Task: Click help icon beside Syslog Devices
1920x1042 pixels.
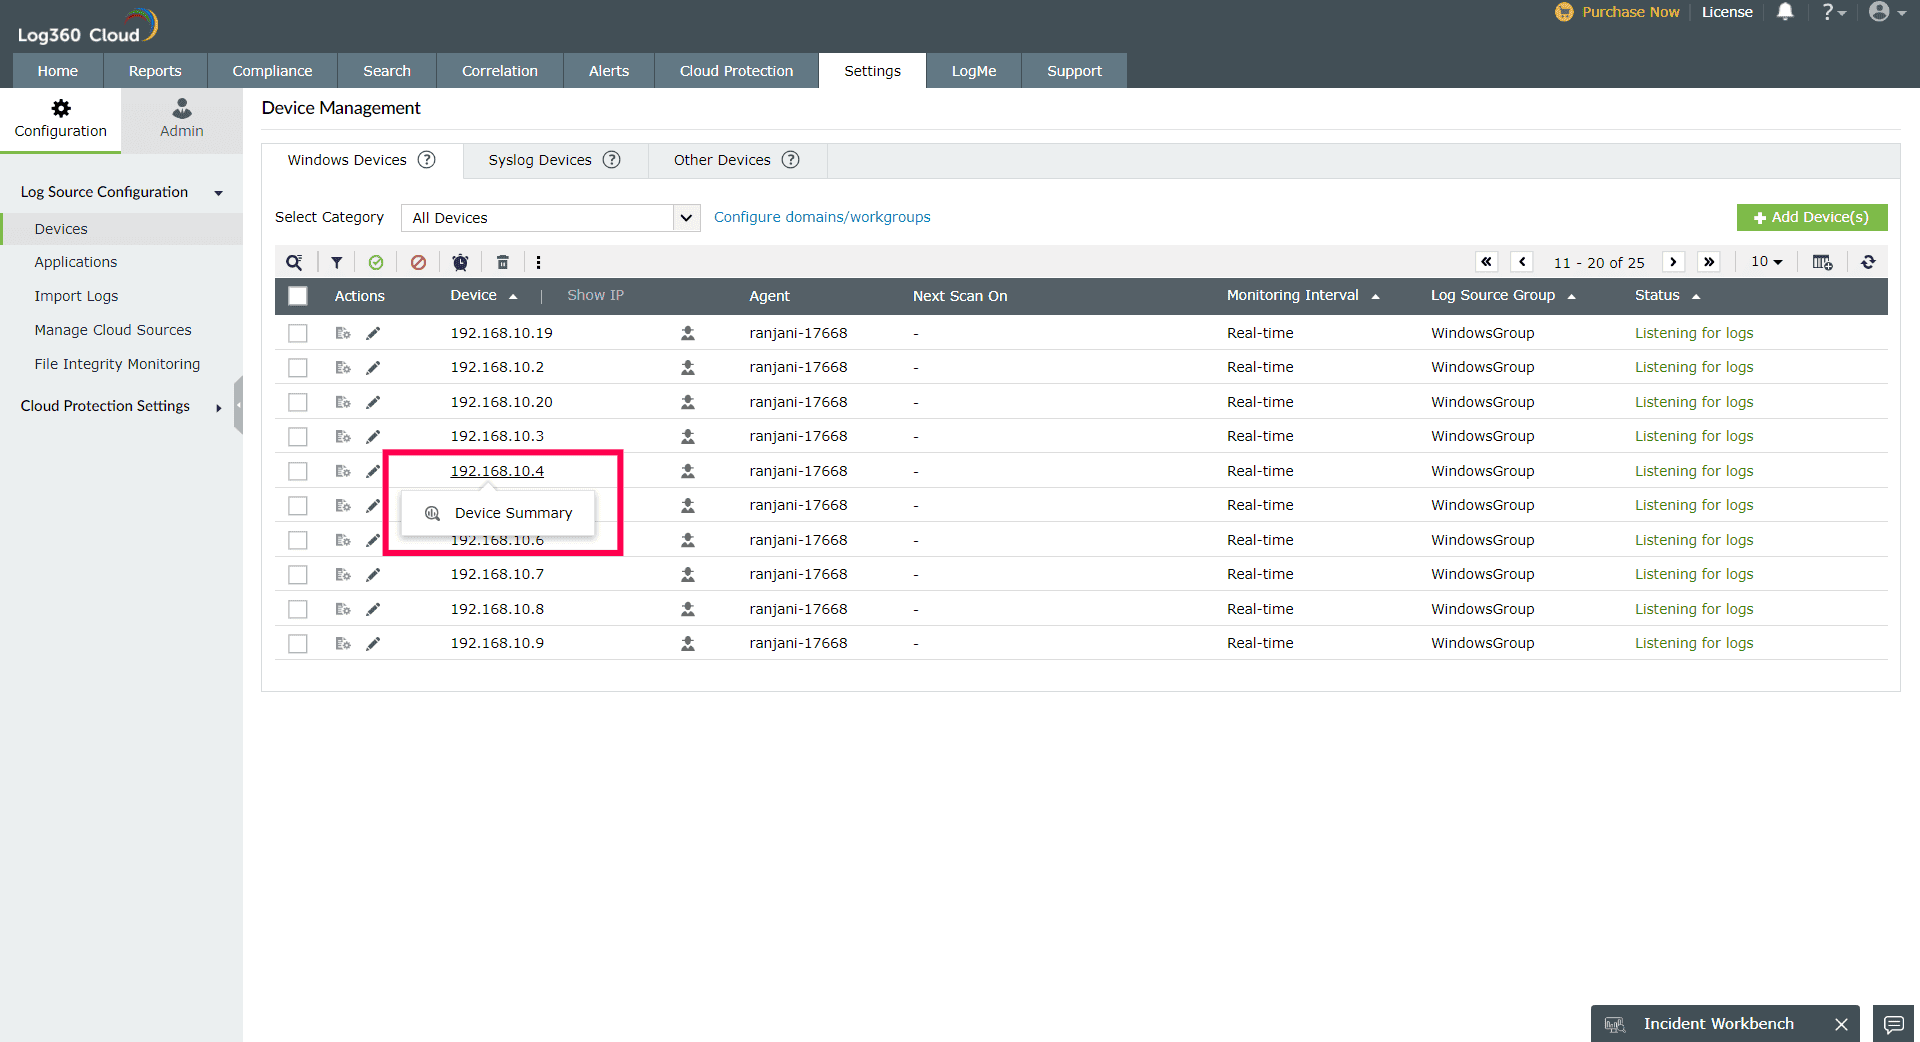Action: click(x=612, y=160)
